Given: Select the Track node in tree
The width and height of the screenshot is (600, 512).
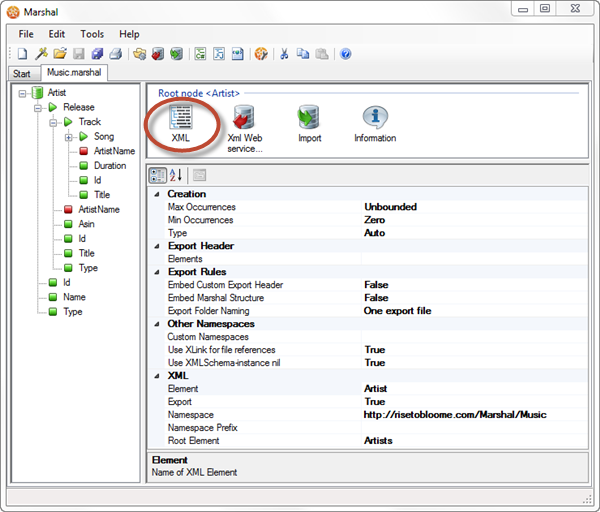Looking at the screenshot, I should click(90, 122).
